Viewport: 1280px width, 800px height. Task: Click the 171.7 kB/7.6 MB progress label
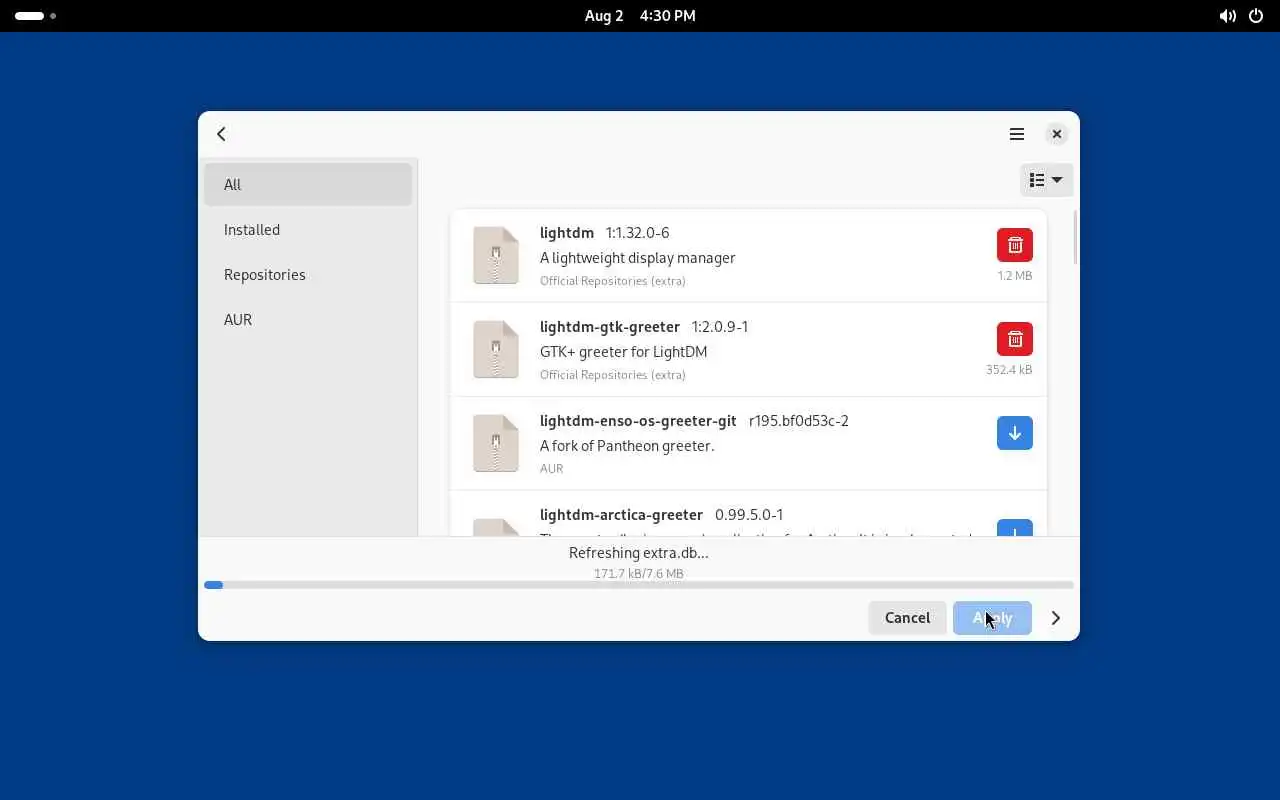pyautogui.click(x=639, y=574)
